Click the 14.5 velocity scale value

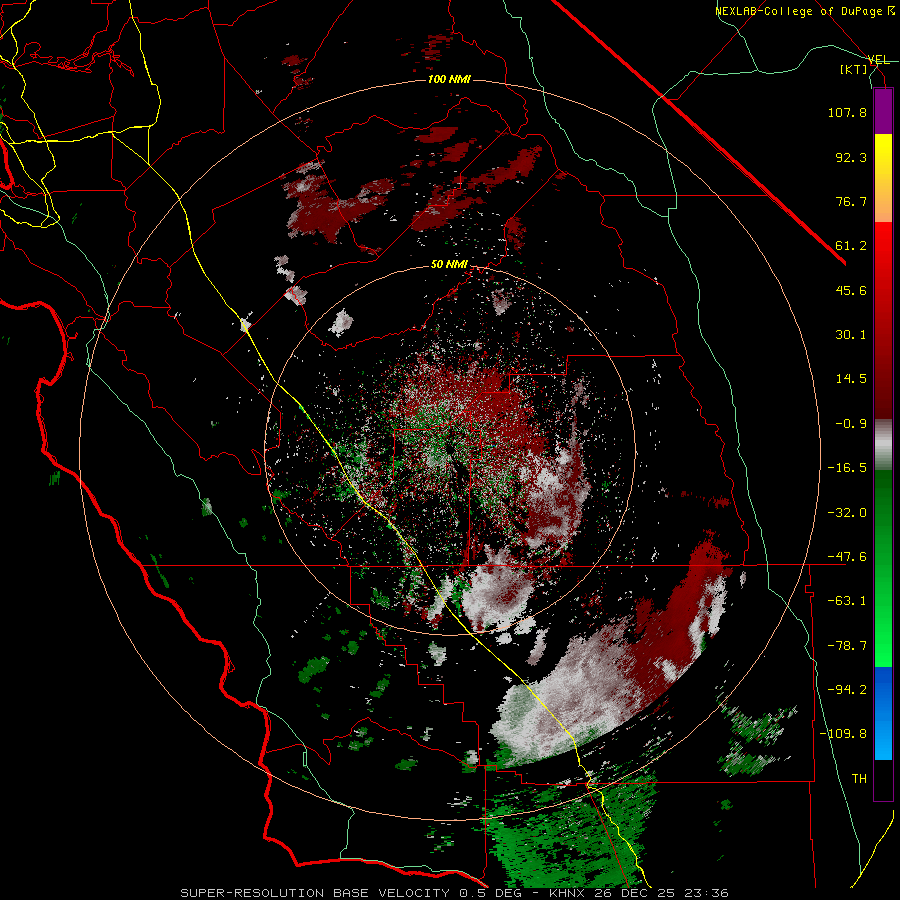coord(851,379)
